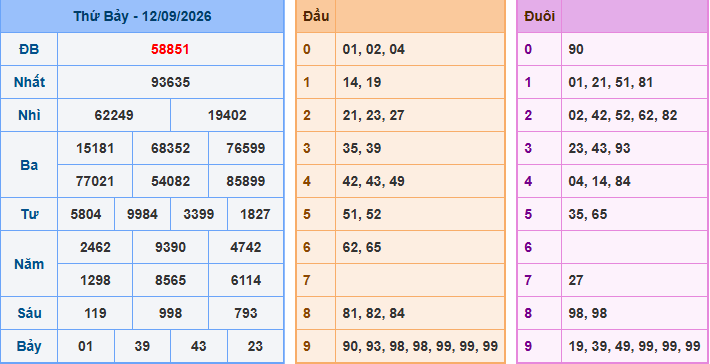Select Sáu prize number 998
This screenshot has width=710, height=364.
tap(170, 313)
